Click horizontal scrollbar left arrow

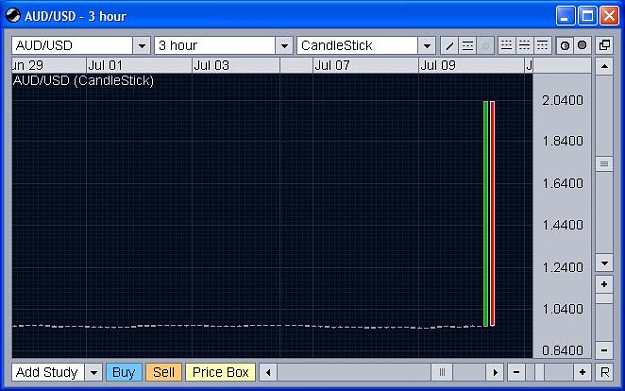click(x=268, y=373)
